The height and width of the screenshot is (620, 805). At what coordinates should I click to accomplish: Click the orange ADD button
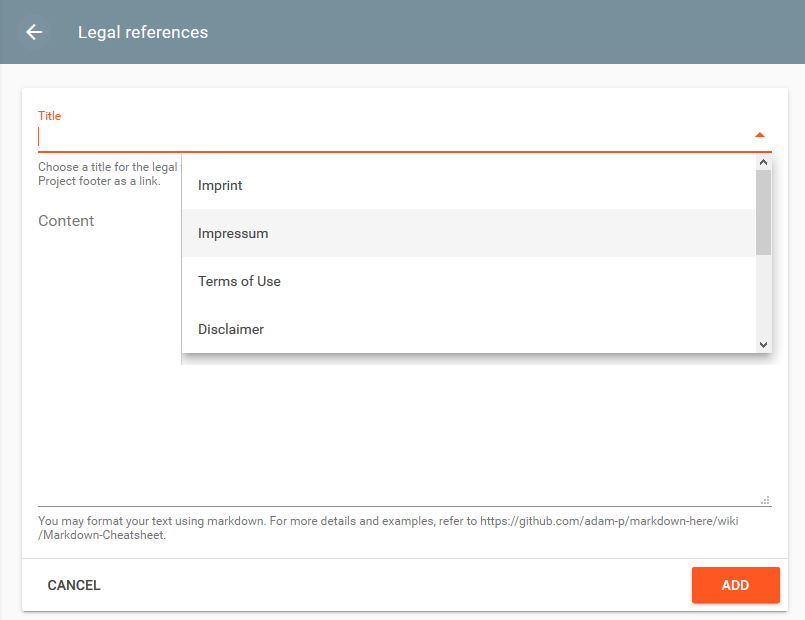point(735,585)
